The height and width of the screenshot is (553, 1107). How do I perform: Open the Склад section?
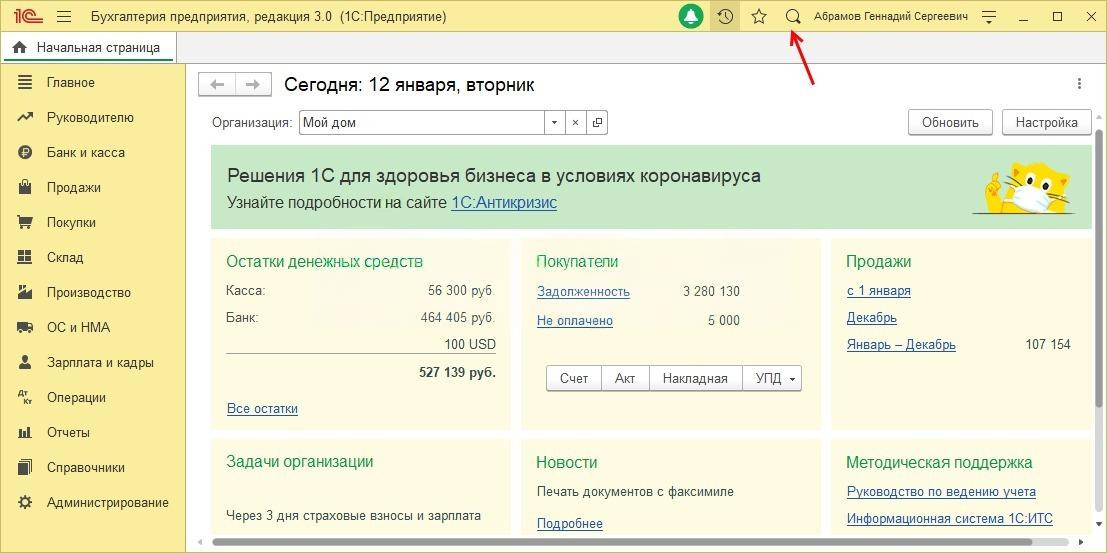pyautogui.click(x=65, y=258)
